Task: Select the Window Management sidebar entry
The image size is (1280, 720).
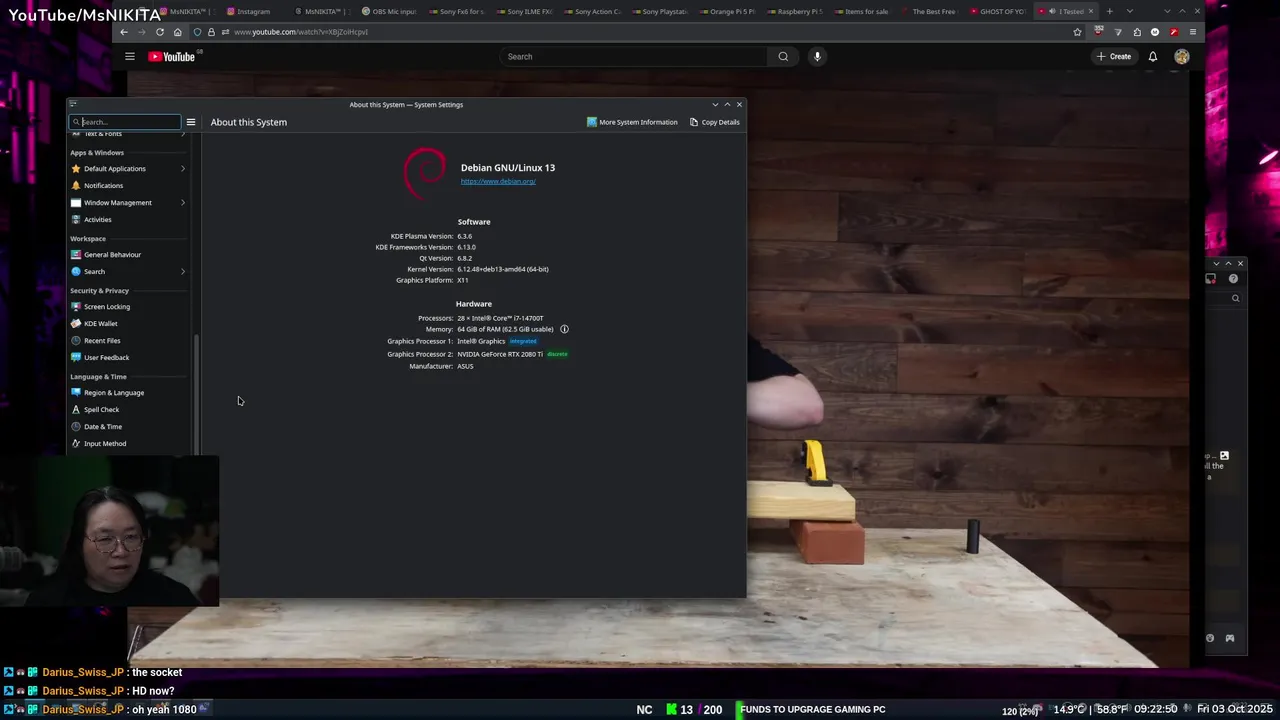Action: point(128,203)
